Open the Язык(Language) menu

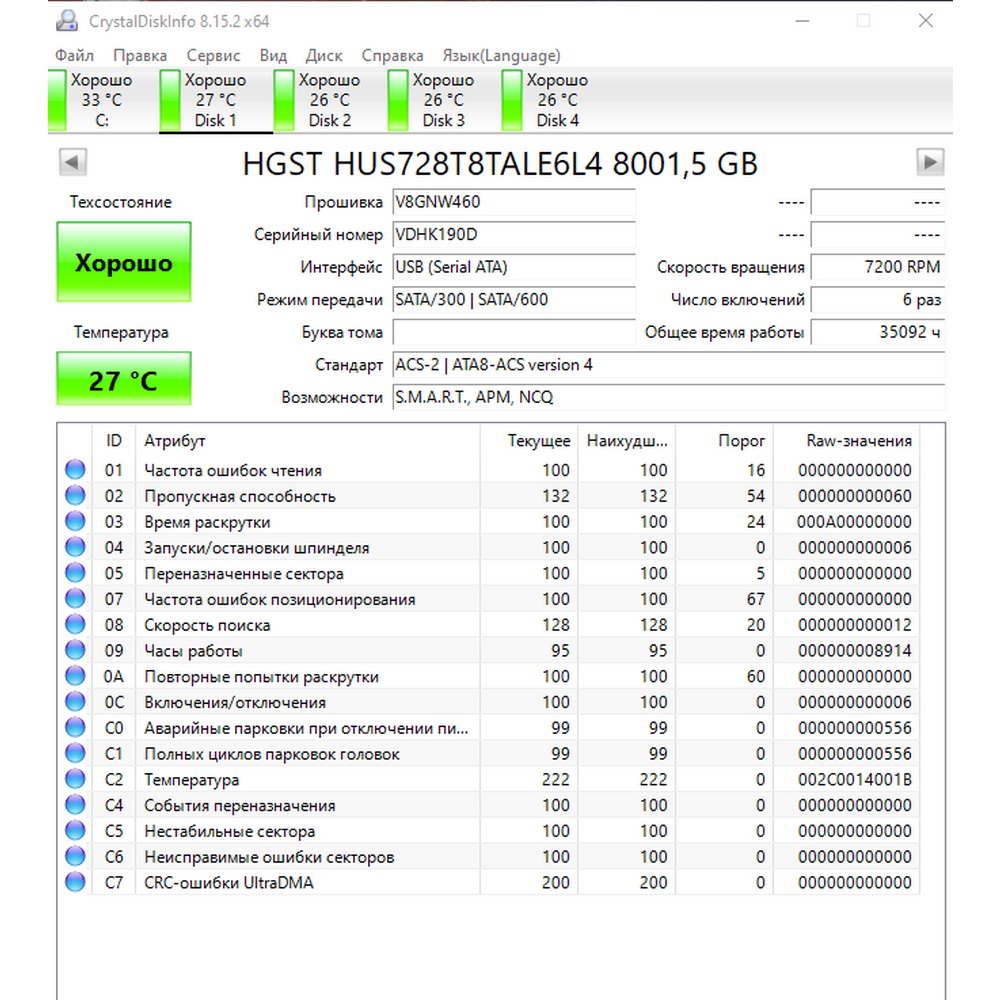point(501,55)
